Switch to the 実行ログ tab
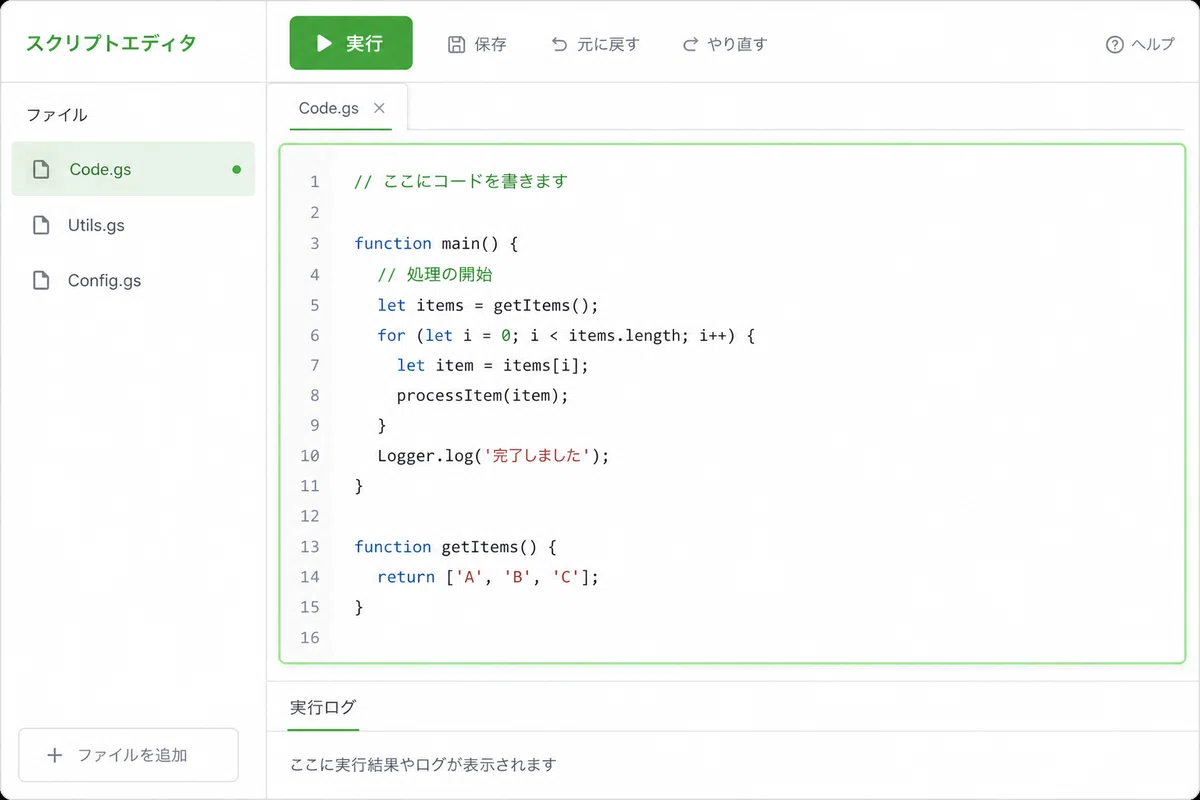 323,707
